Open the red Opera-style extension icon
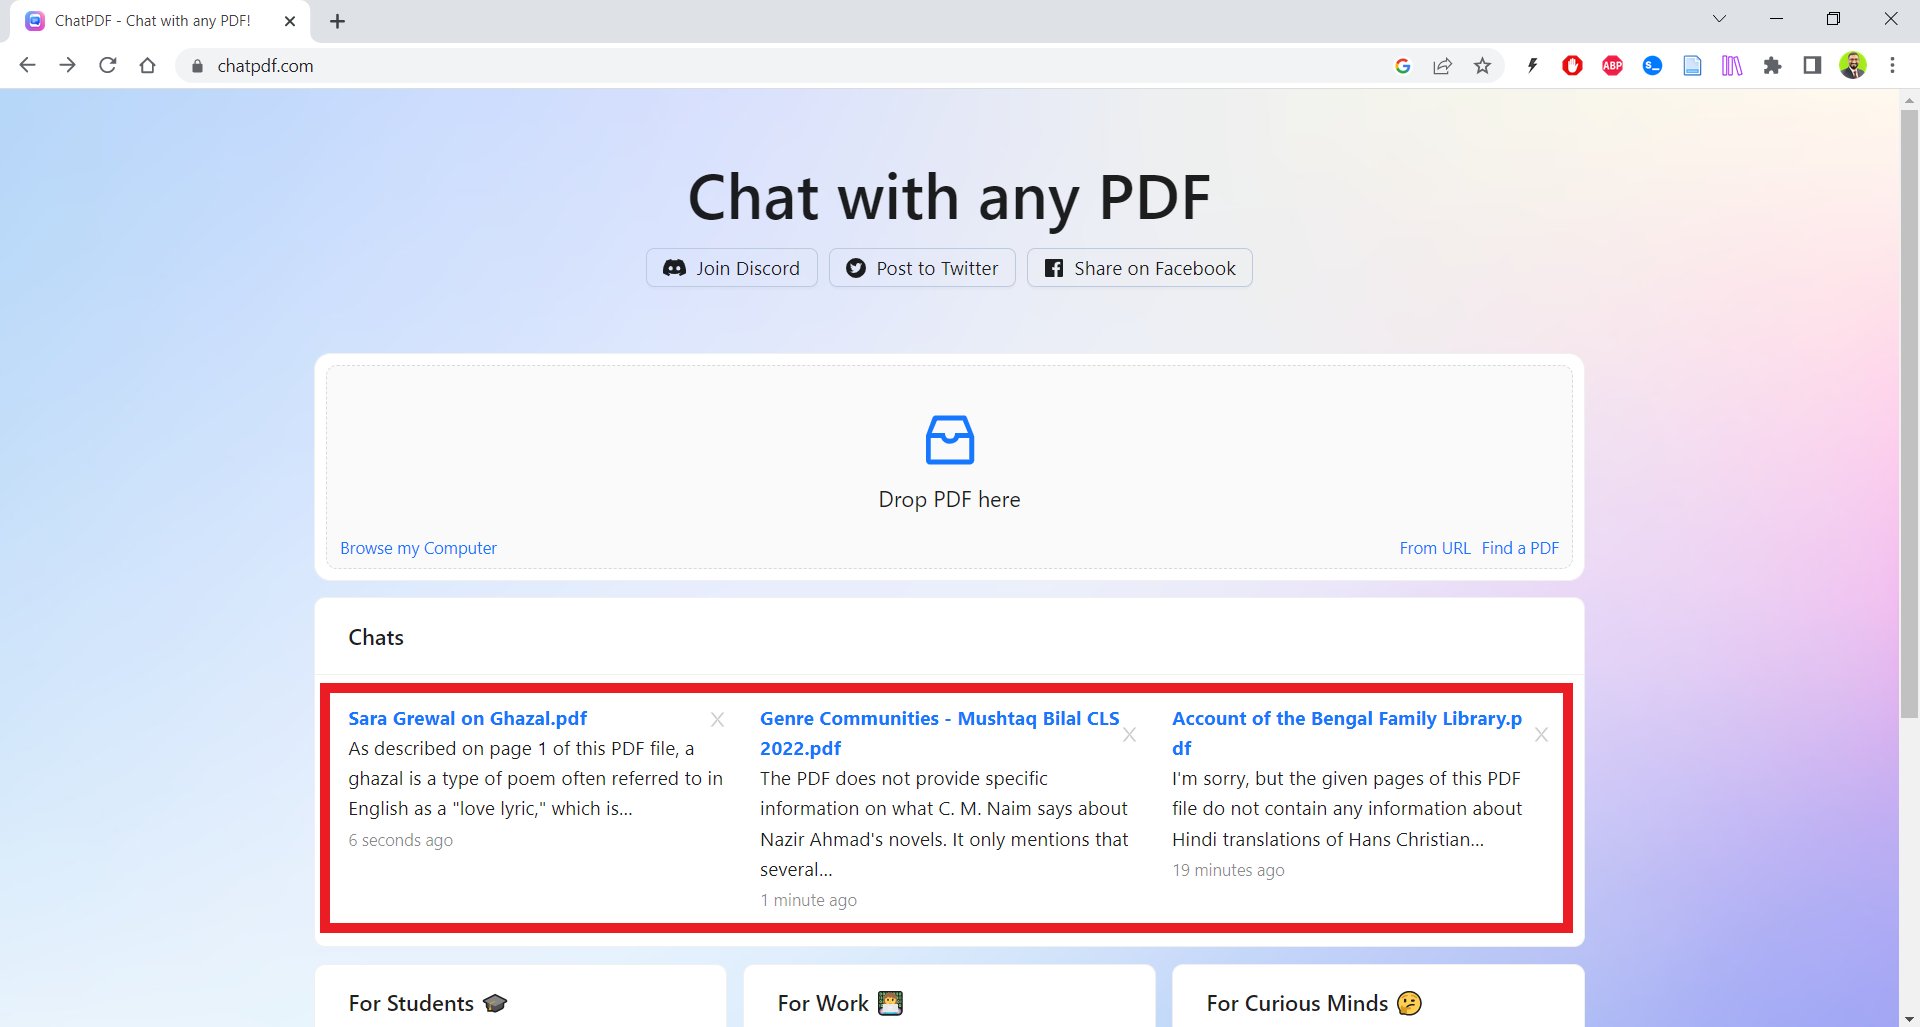Viewport: 1920px width, 1027px height. pos(1572,66)
